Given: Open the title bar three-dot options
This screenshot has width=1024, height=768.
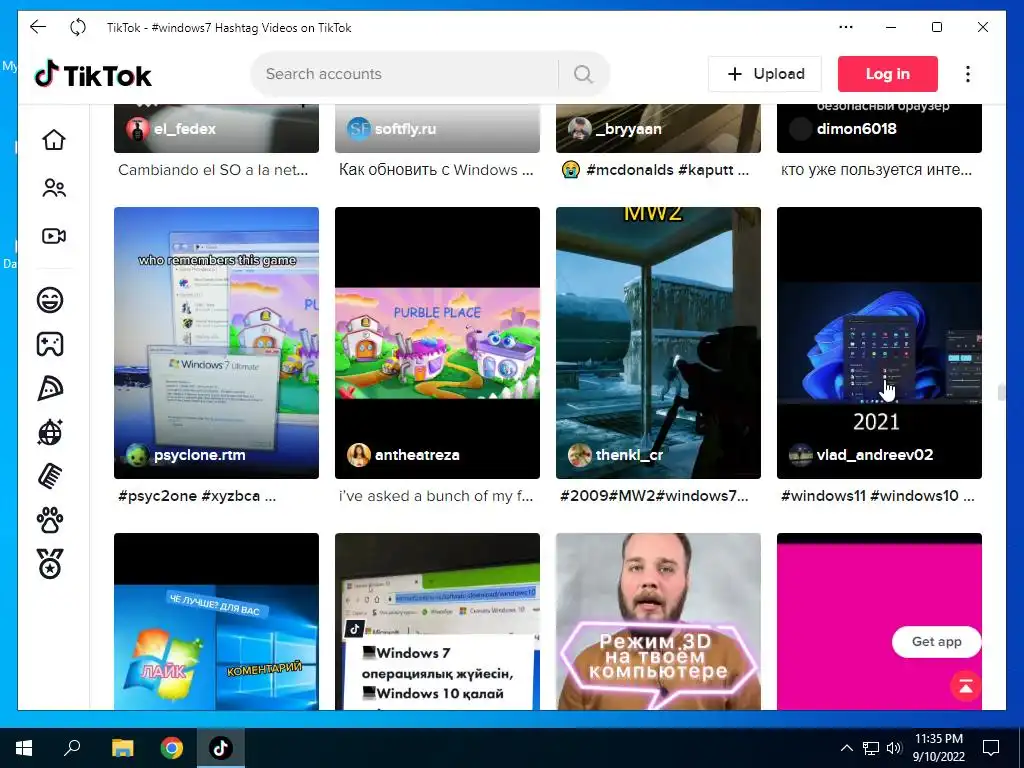Looking at the screenshot, I should [846, 27].
